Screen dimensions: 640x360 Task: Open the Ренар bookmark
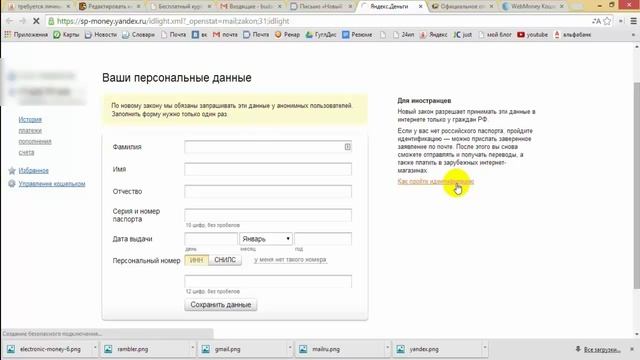point(287,35)
